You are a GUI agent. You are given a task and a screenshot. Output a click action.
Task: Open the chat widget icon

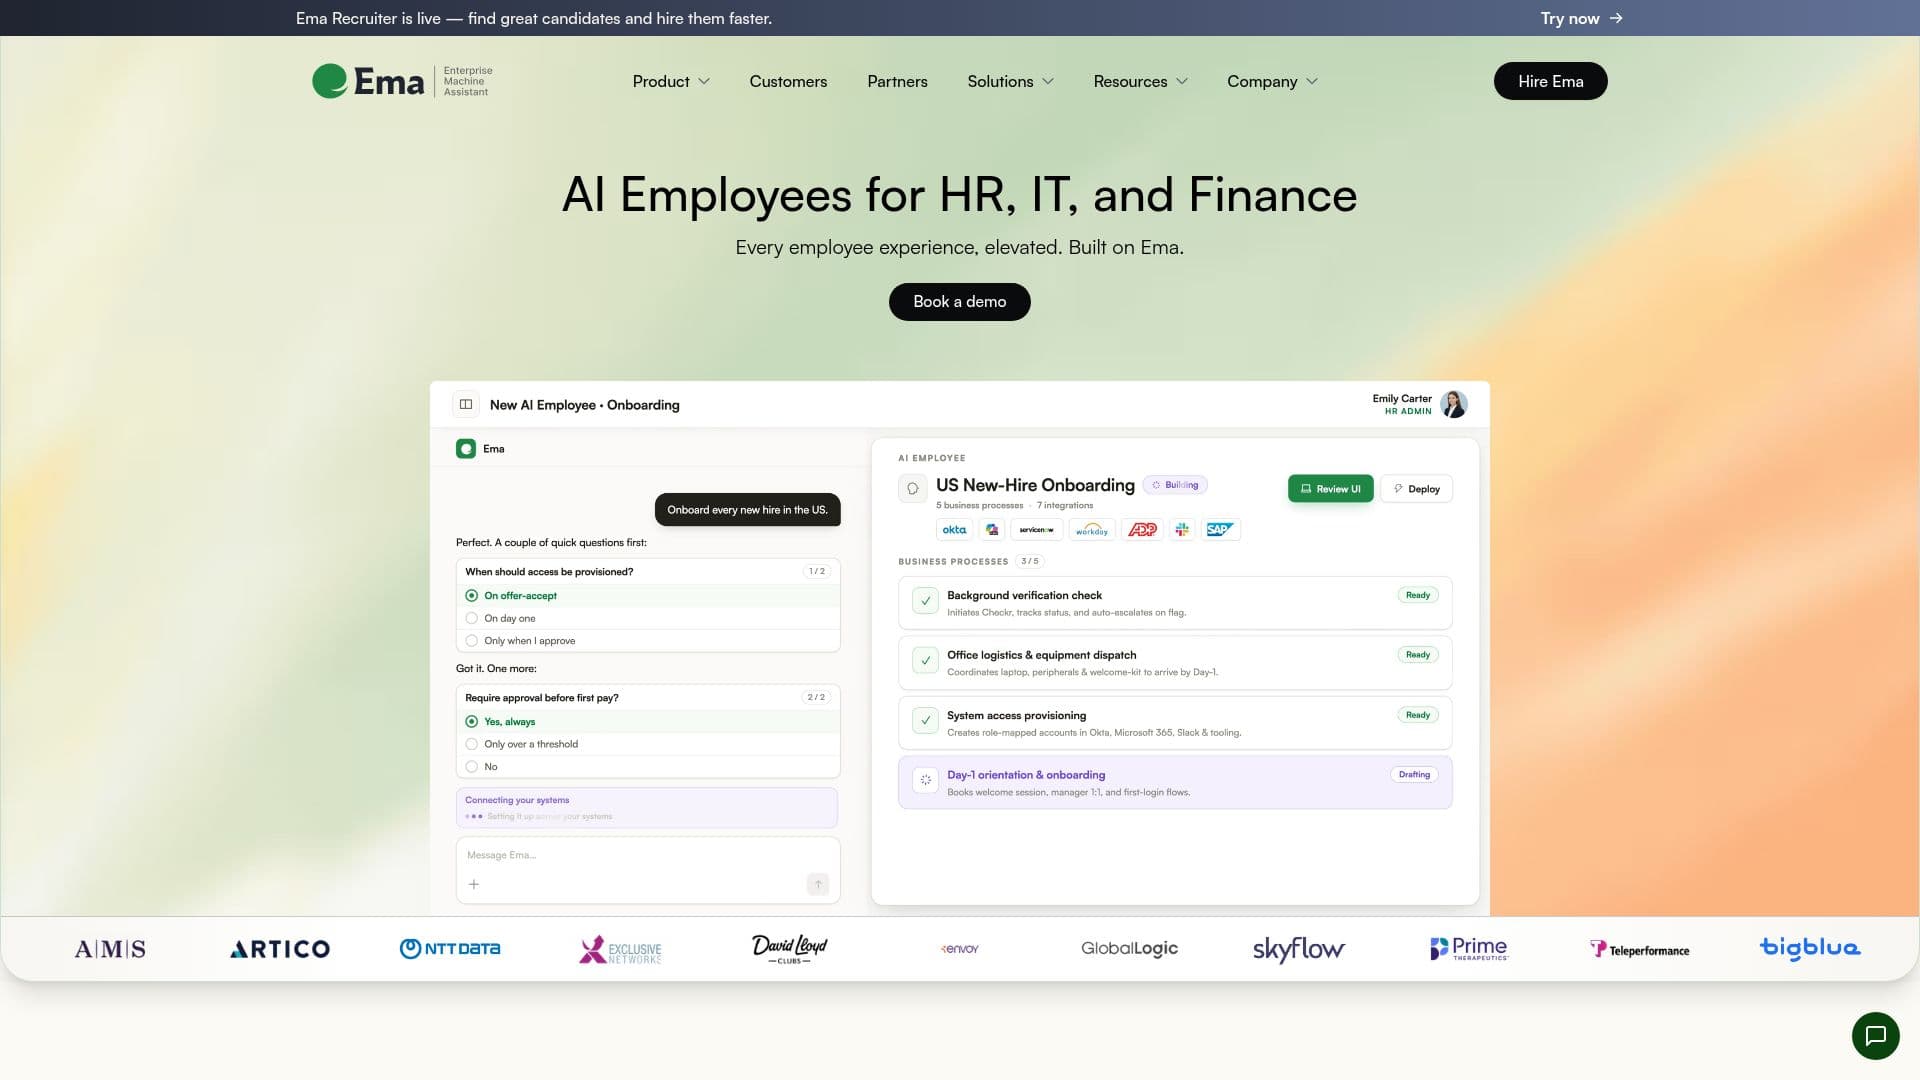1875,1035
